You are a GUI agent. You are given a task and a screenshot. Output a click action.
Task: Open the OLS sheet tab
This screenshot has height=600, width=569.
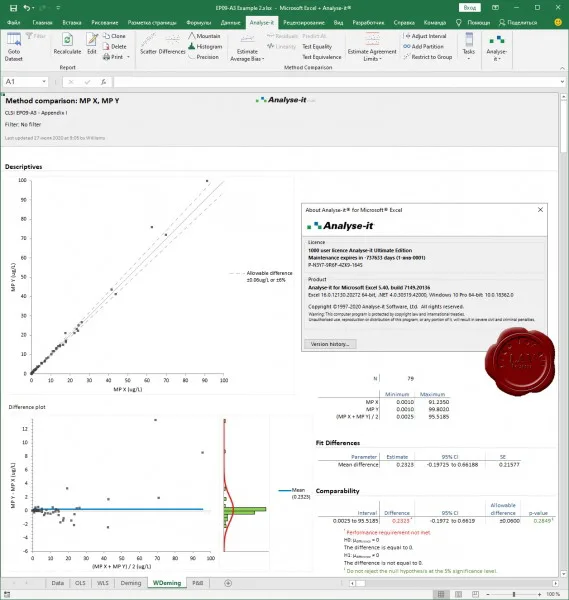click(x=80, y=583)
